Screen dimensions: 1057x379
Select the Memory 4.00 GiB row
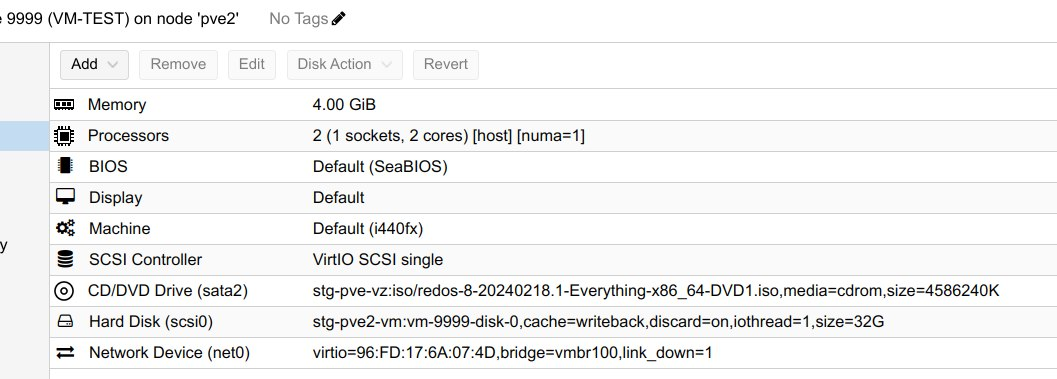pyautogui.click(x=553, y=105)
